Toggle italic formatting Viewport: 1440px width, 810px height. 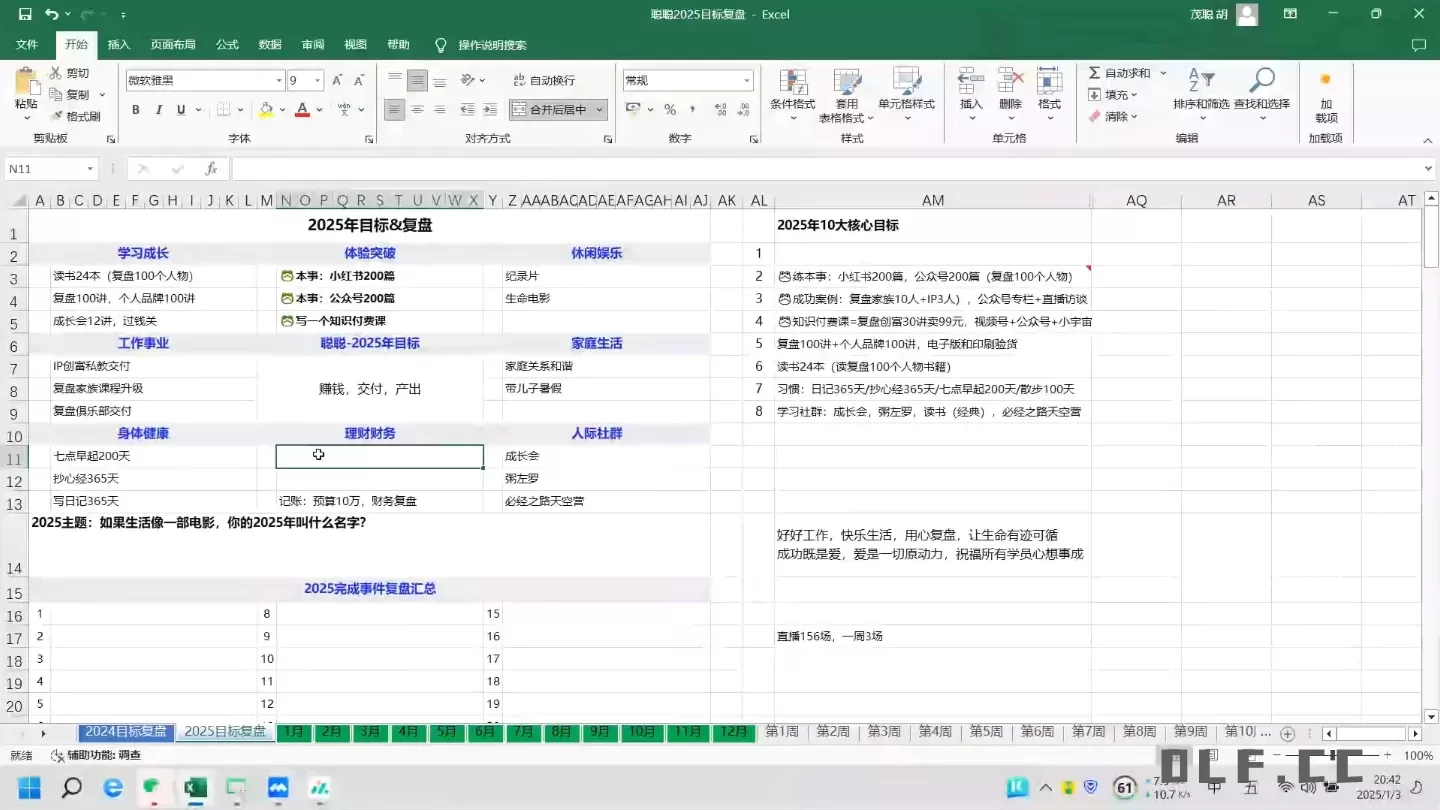pyautogui.click(x=158, y=110)
